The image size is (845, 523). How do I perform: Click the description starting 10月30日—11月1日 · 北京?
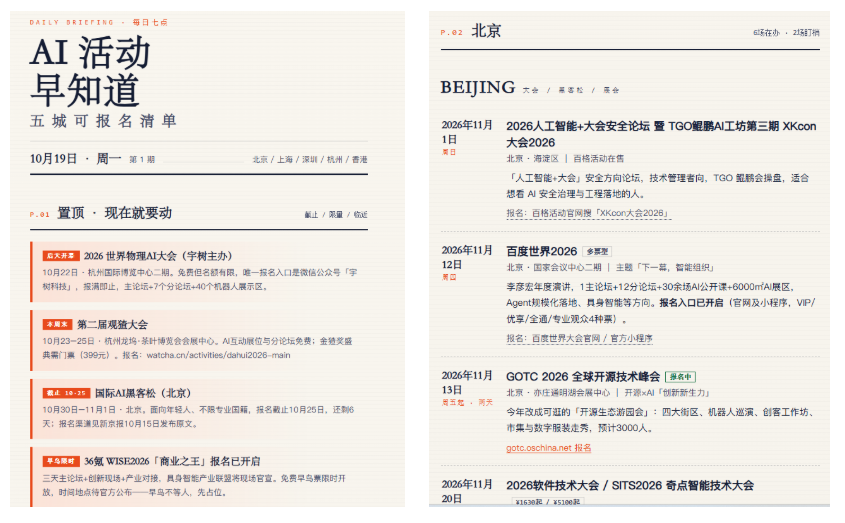(198, 417)
